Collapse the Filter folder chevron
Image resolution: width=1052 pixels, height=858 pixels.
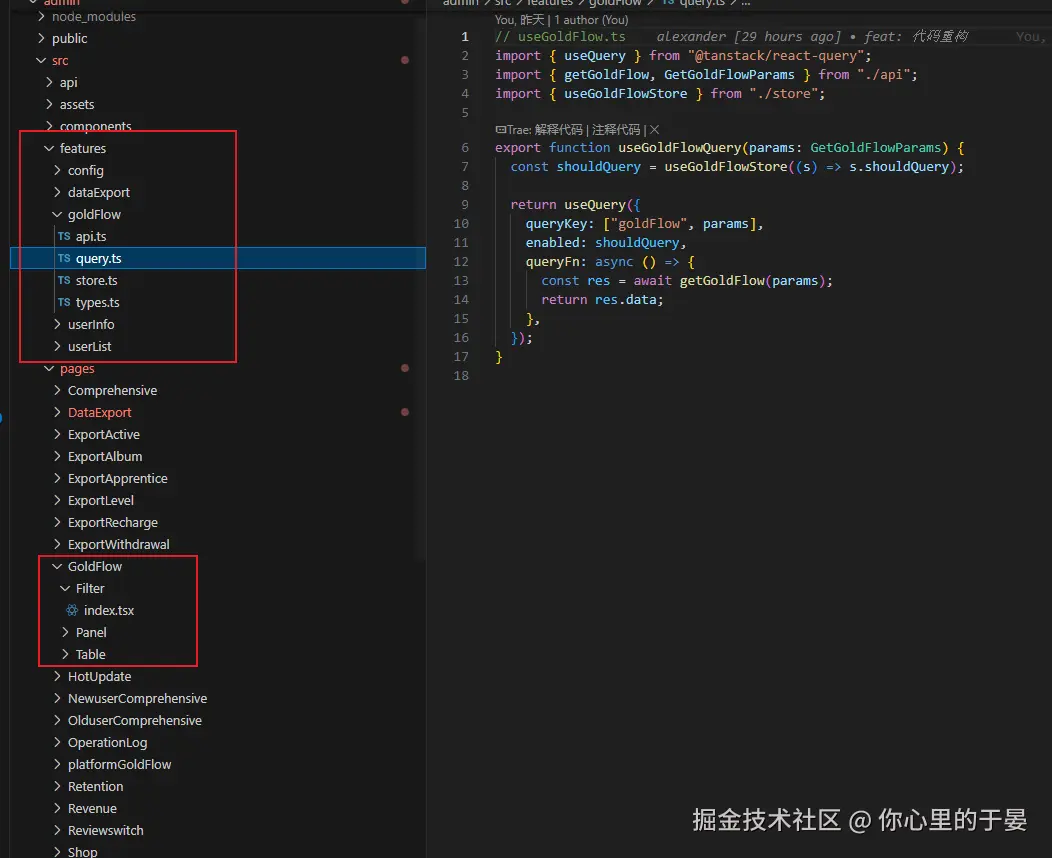pos(66,588)
